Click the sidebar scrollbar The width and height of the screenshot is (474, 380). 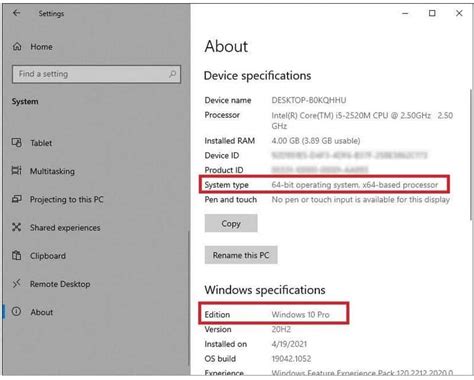[189, 298]
